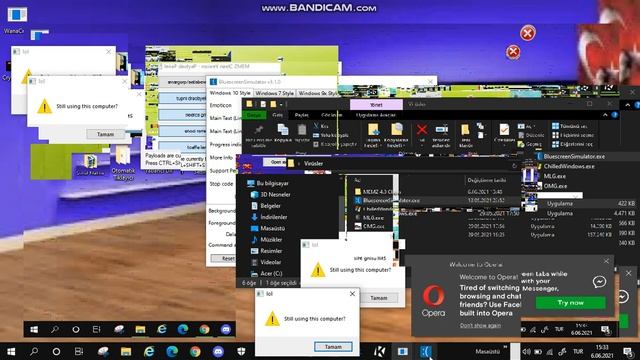Click Reset in BluescreenSimulator window
This screenshot has height=360, width=640.
tap(224, 258)
